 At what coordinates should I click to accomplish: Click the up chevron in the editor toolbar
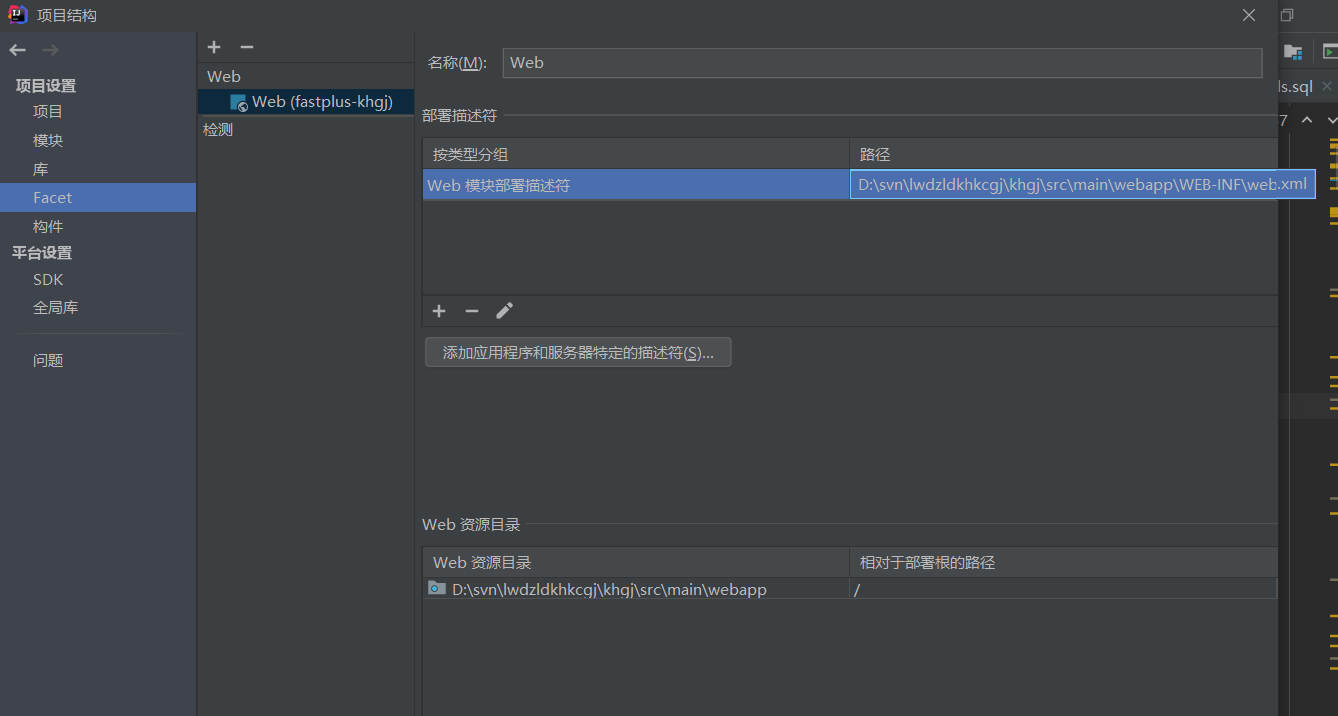[1306, 119]
